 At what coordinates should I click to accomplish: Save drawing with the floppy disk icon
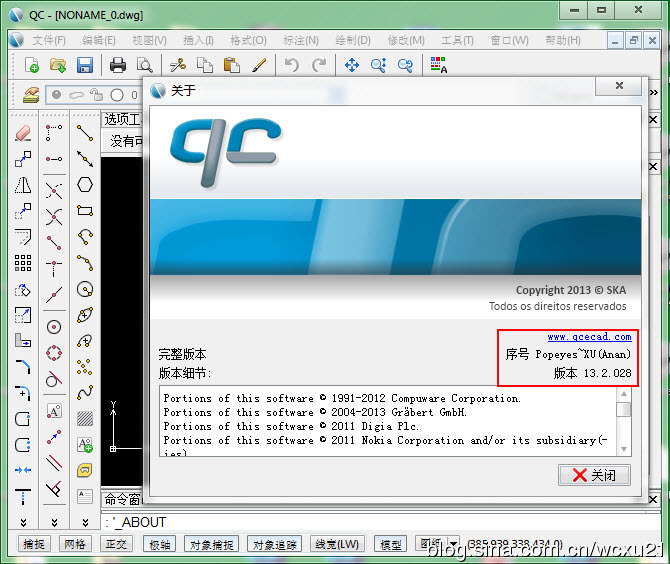[x=85, y=65]
